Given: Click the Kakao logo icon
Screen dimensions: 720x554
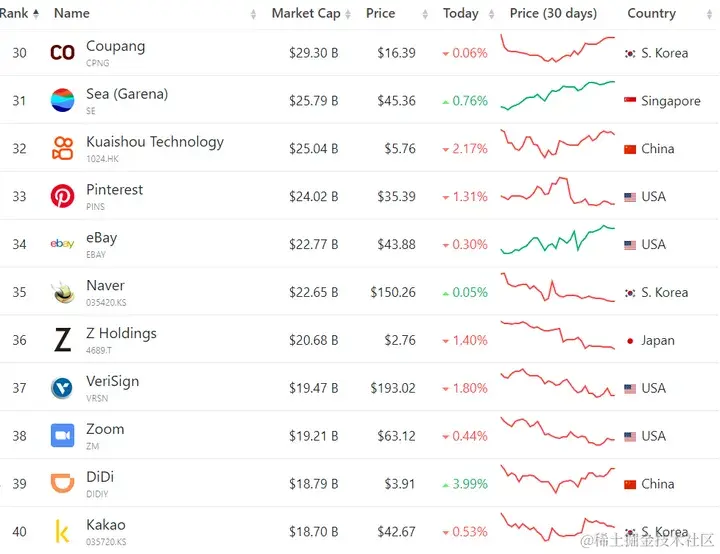Looking at the screenshot, I should [62, 532].
